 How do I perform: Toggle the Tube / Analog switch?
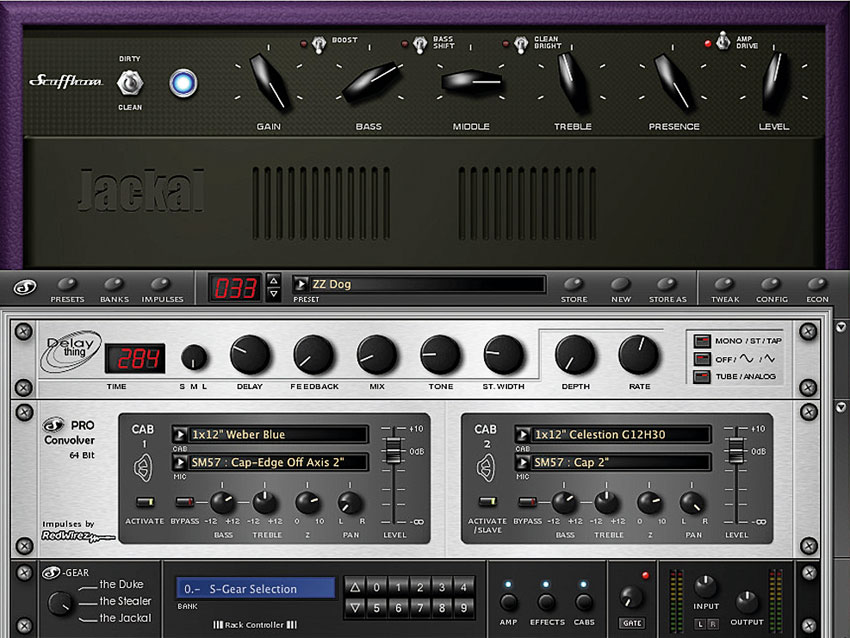(x=702, y=377)
